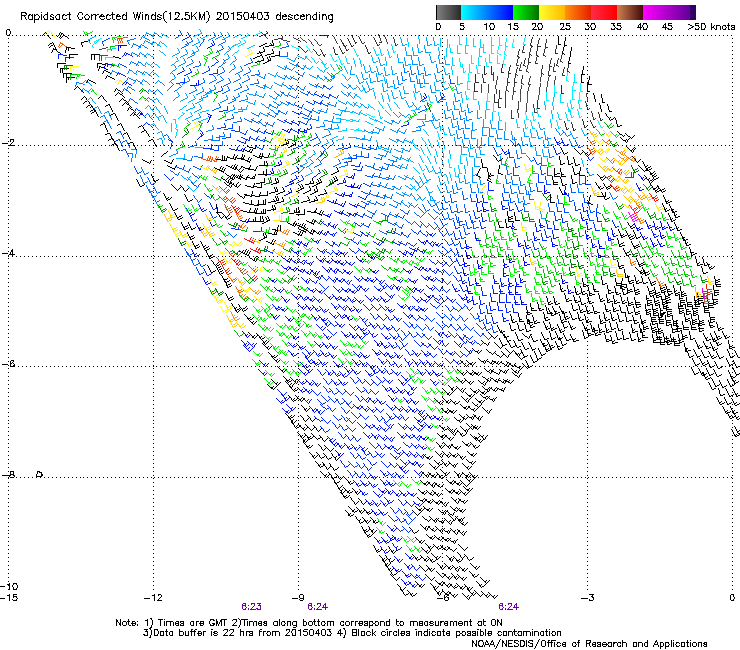Click the '40' legend scale label
This screenshot has height=650, width=740.
(x=642, y=27)
